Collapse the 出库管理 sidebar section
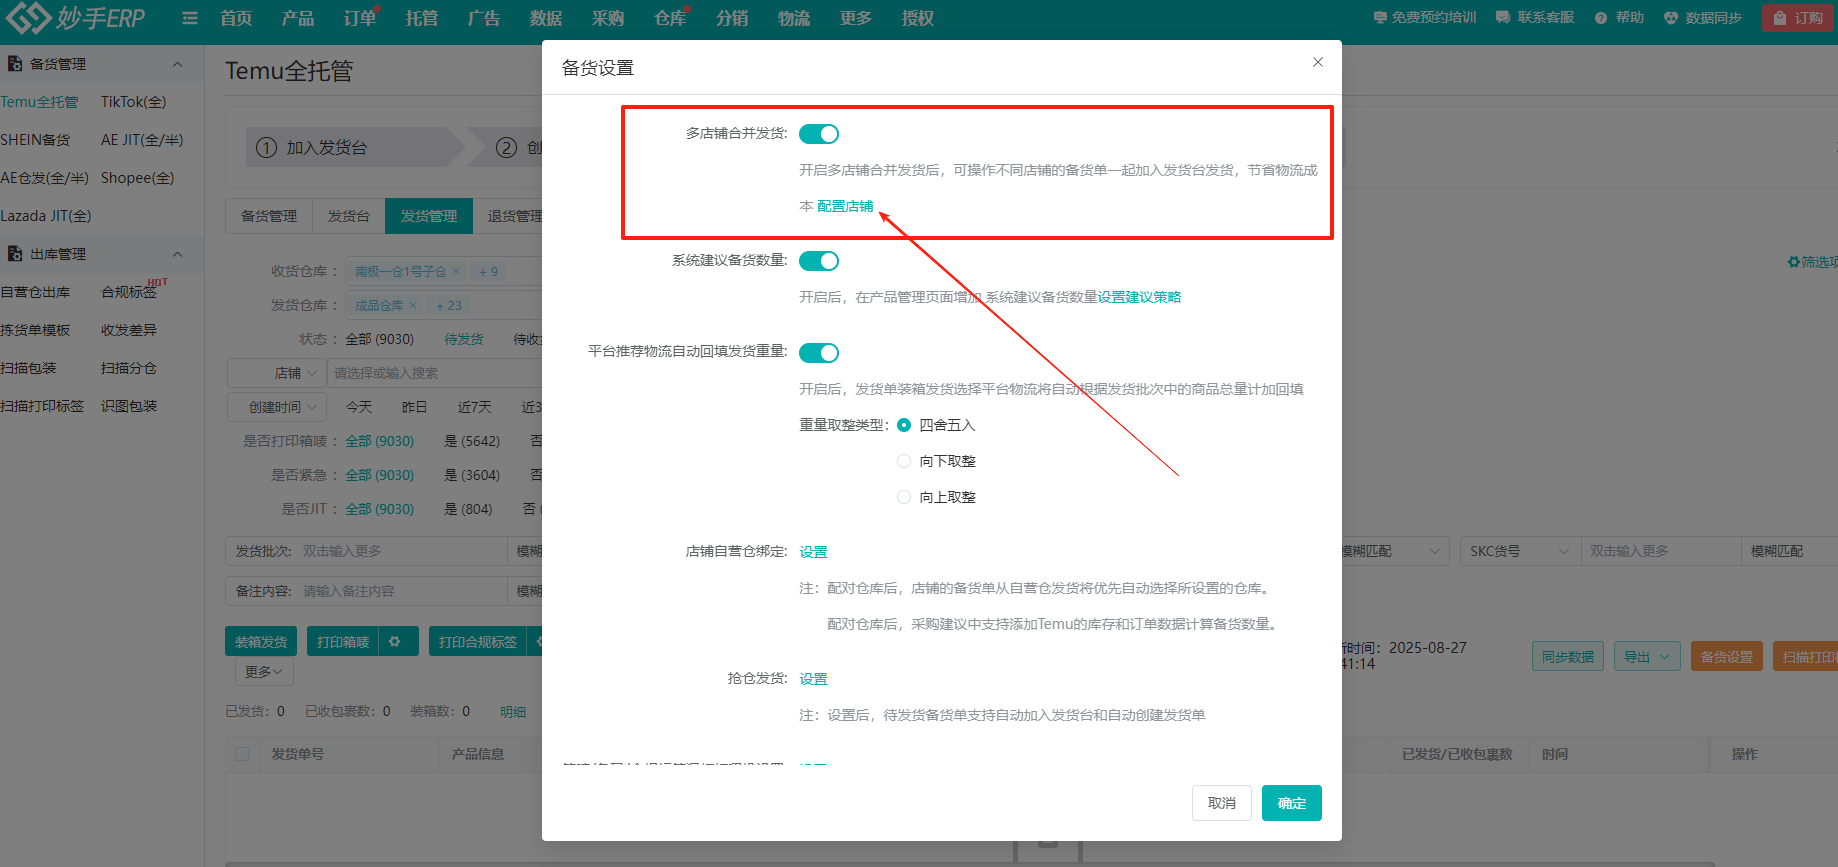 point(177,254)
